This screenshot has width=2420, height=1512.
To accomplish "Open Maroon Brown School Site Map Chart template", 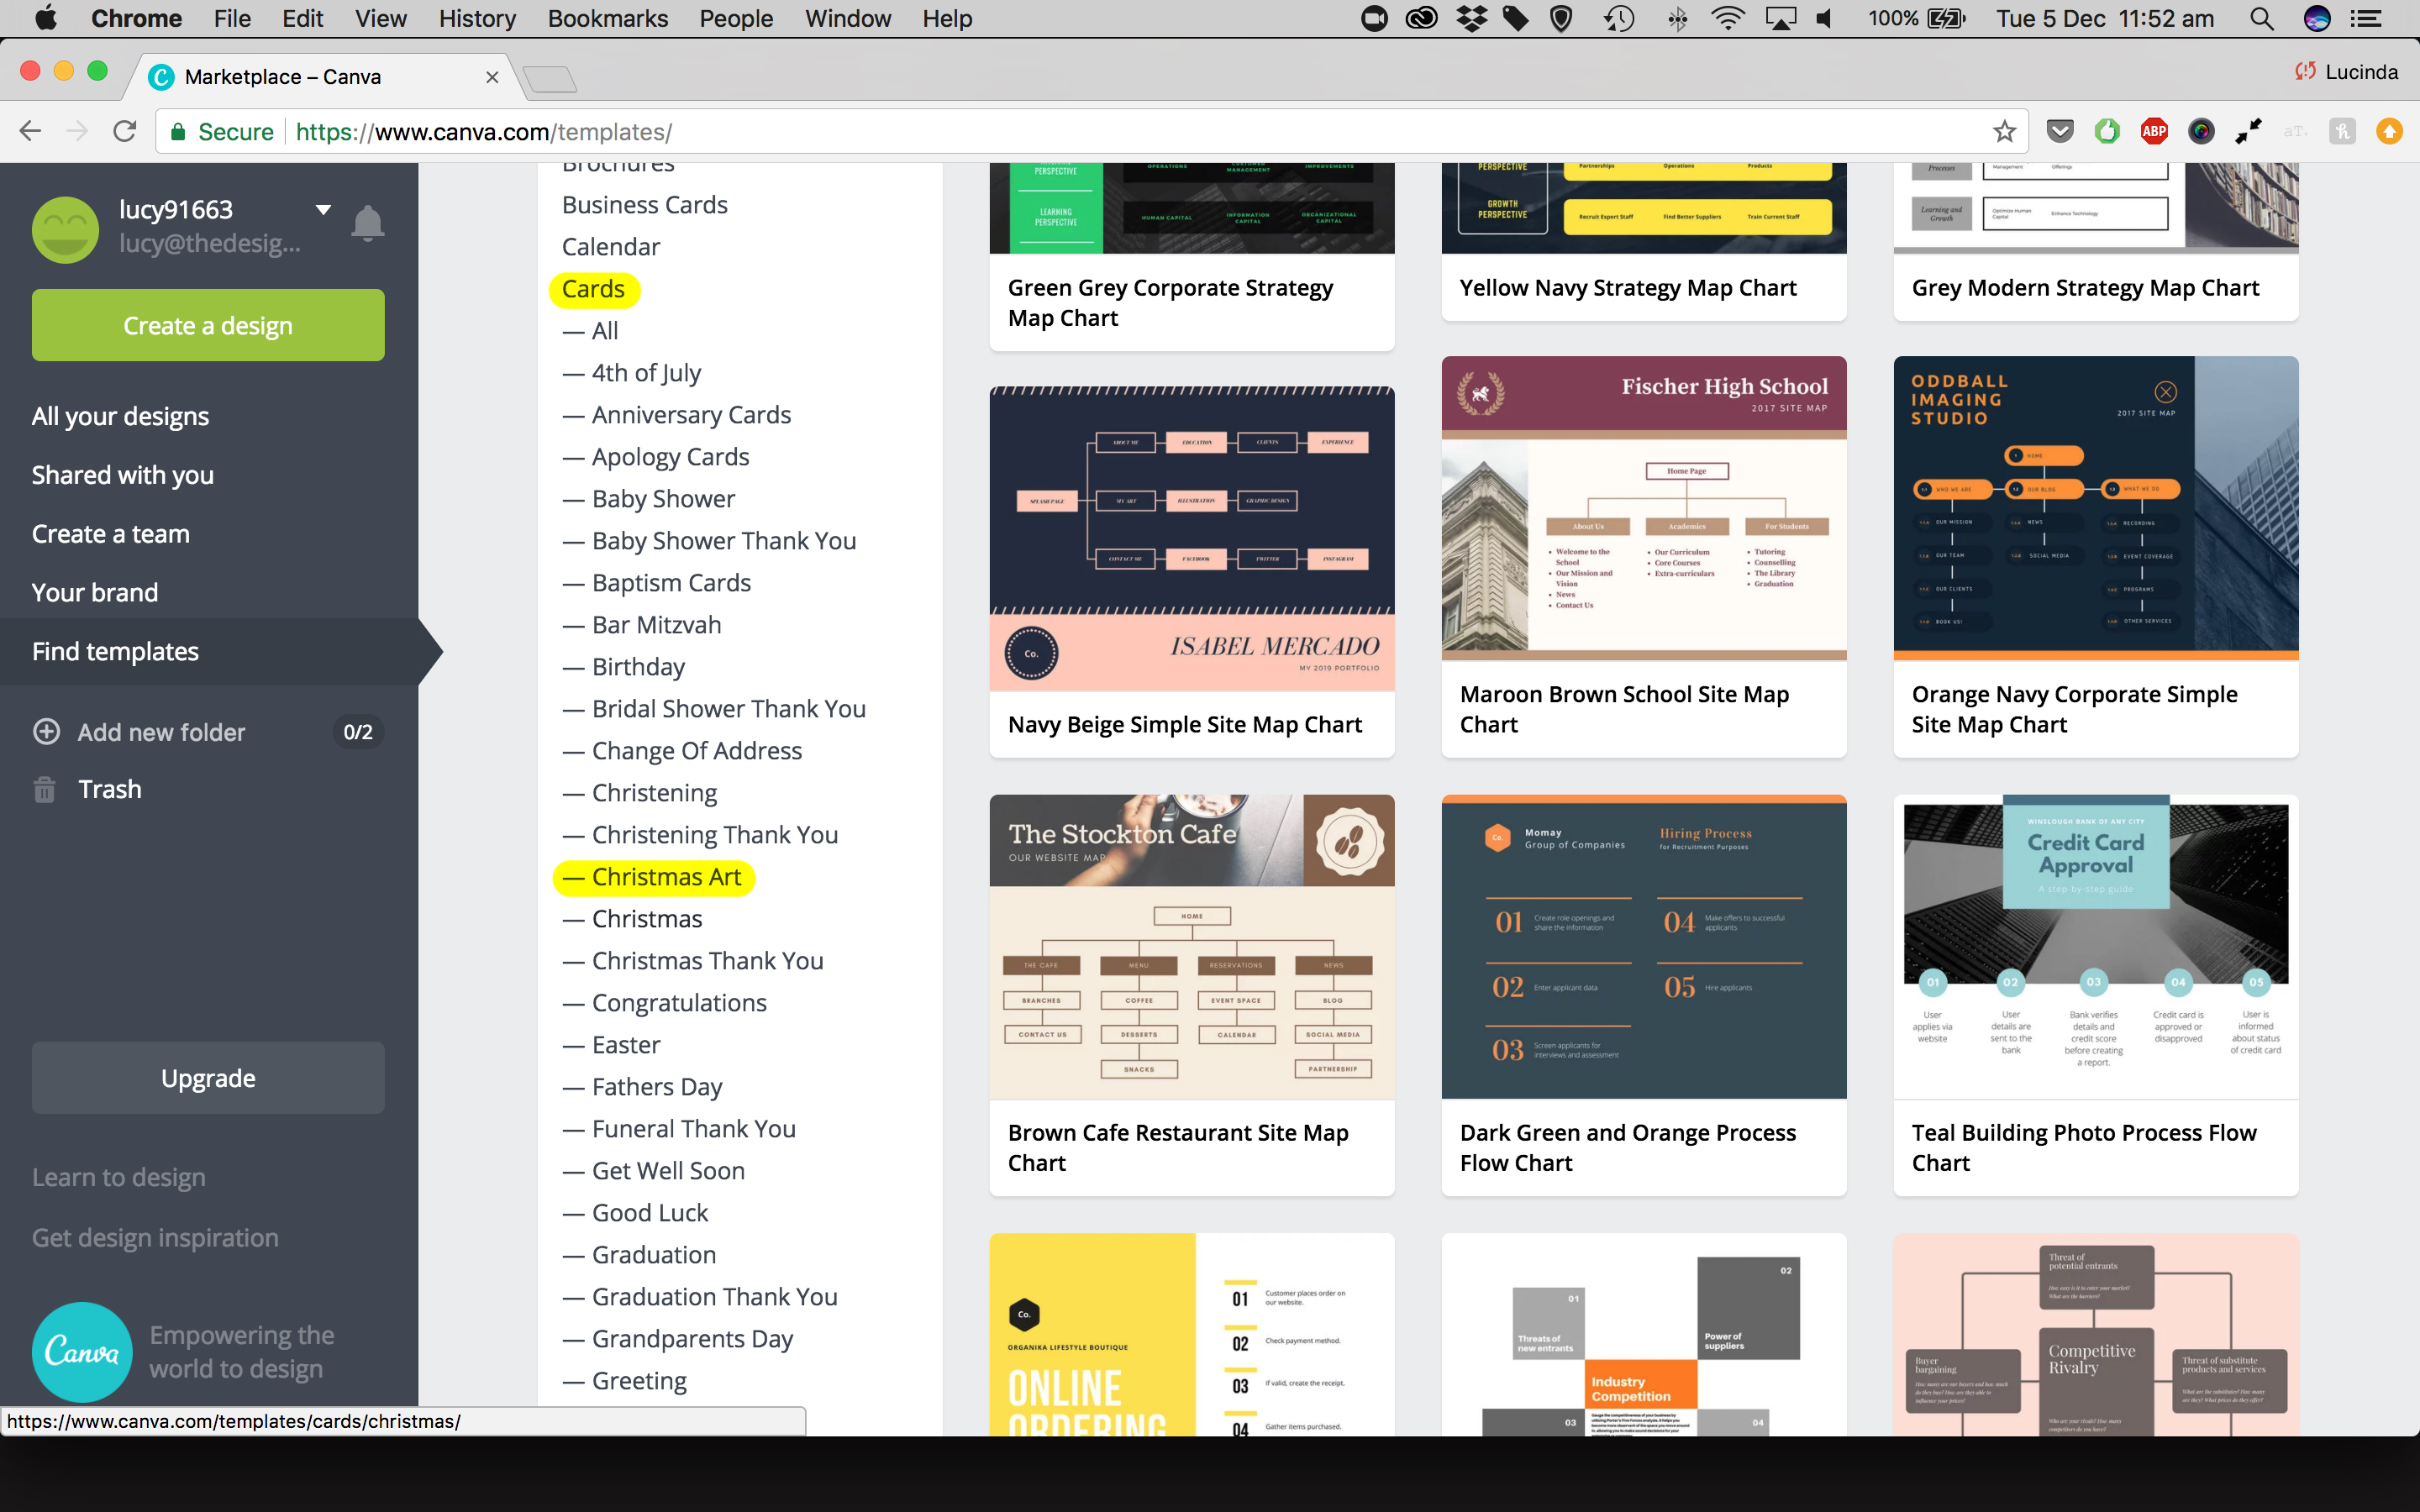I will [1644, 557].
